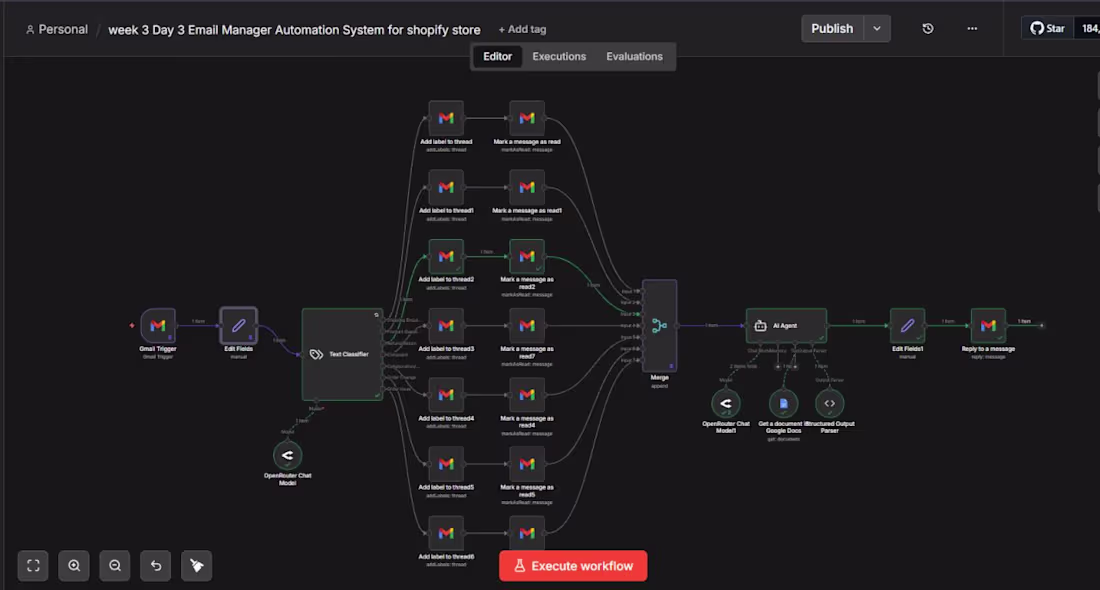Open the three-dot options menu

[971, 29]
